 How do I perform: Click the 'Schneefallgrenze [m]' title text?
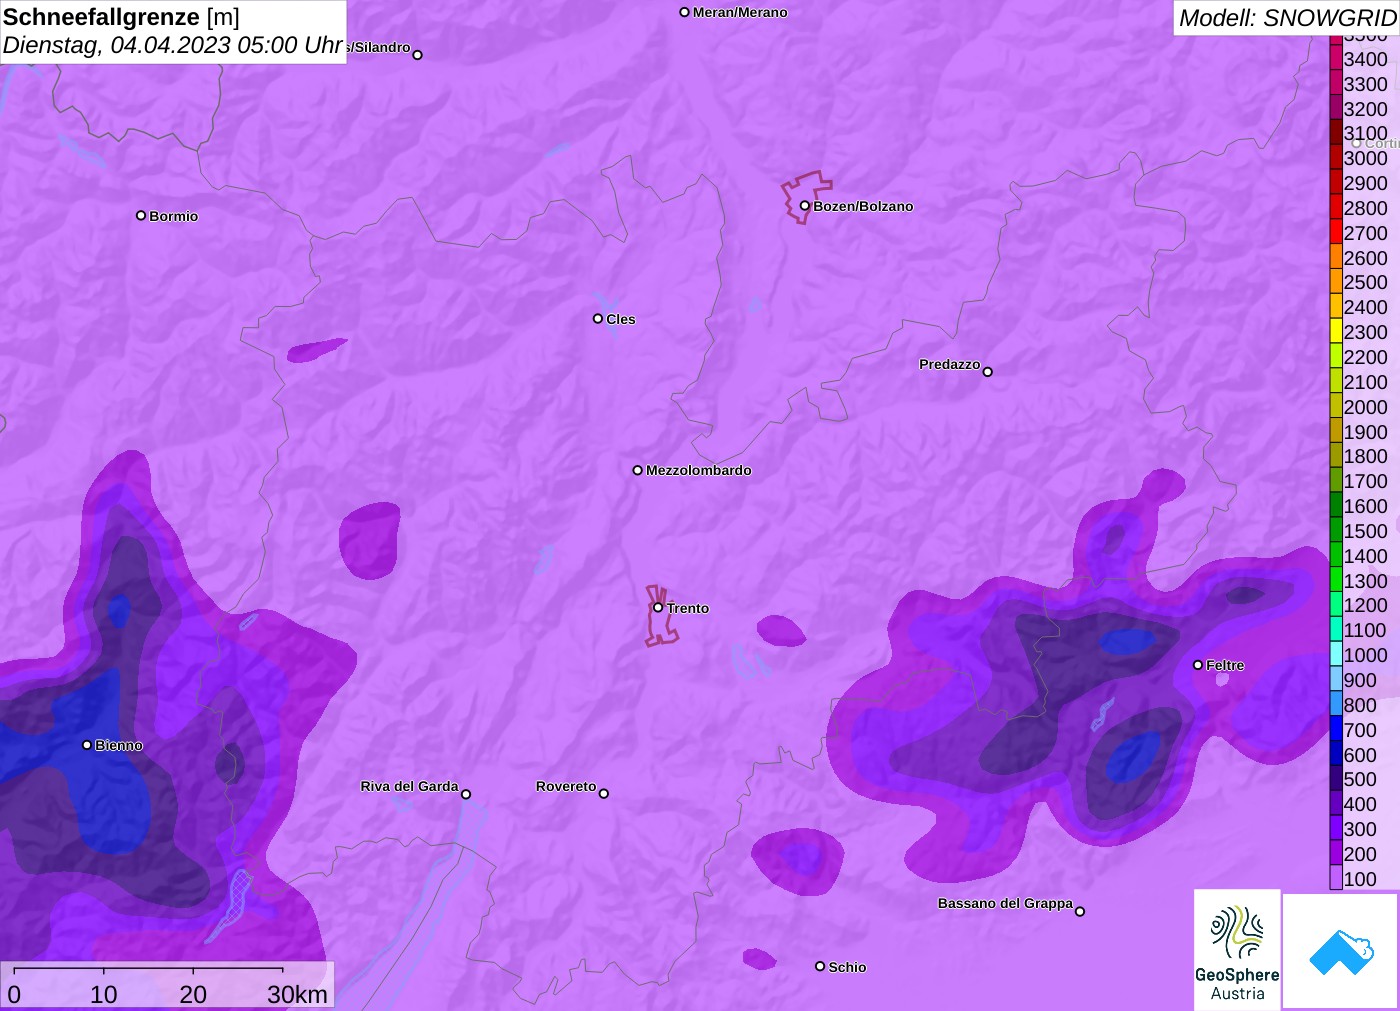(x=121, y=17)
